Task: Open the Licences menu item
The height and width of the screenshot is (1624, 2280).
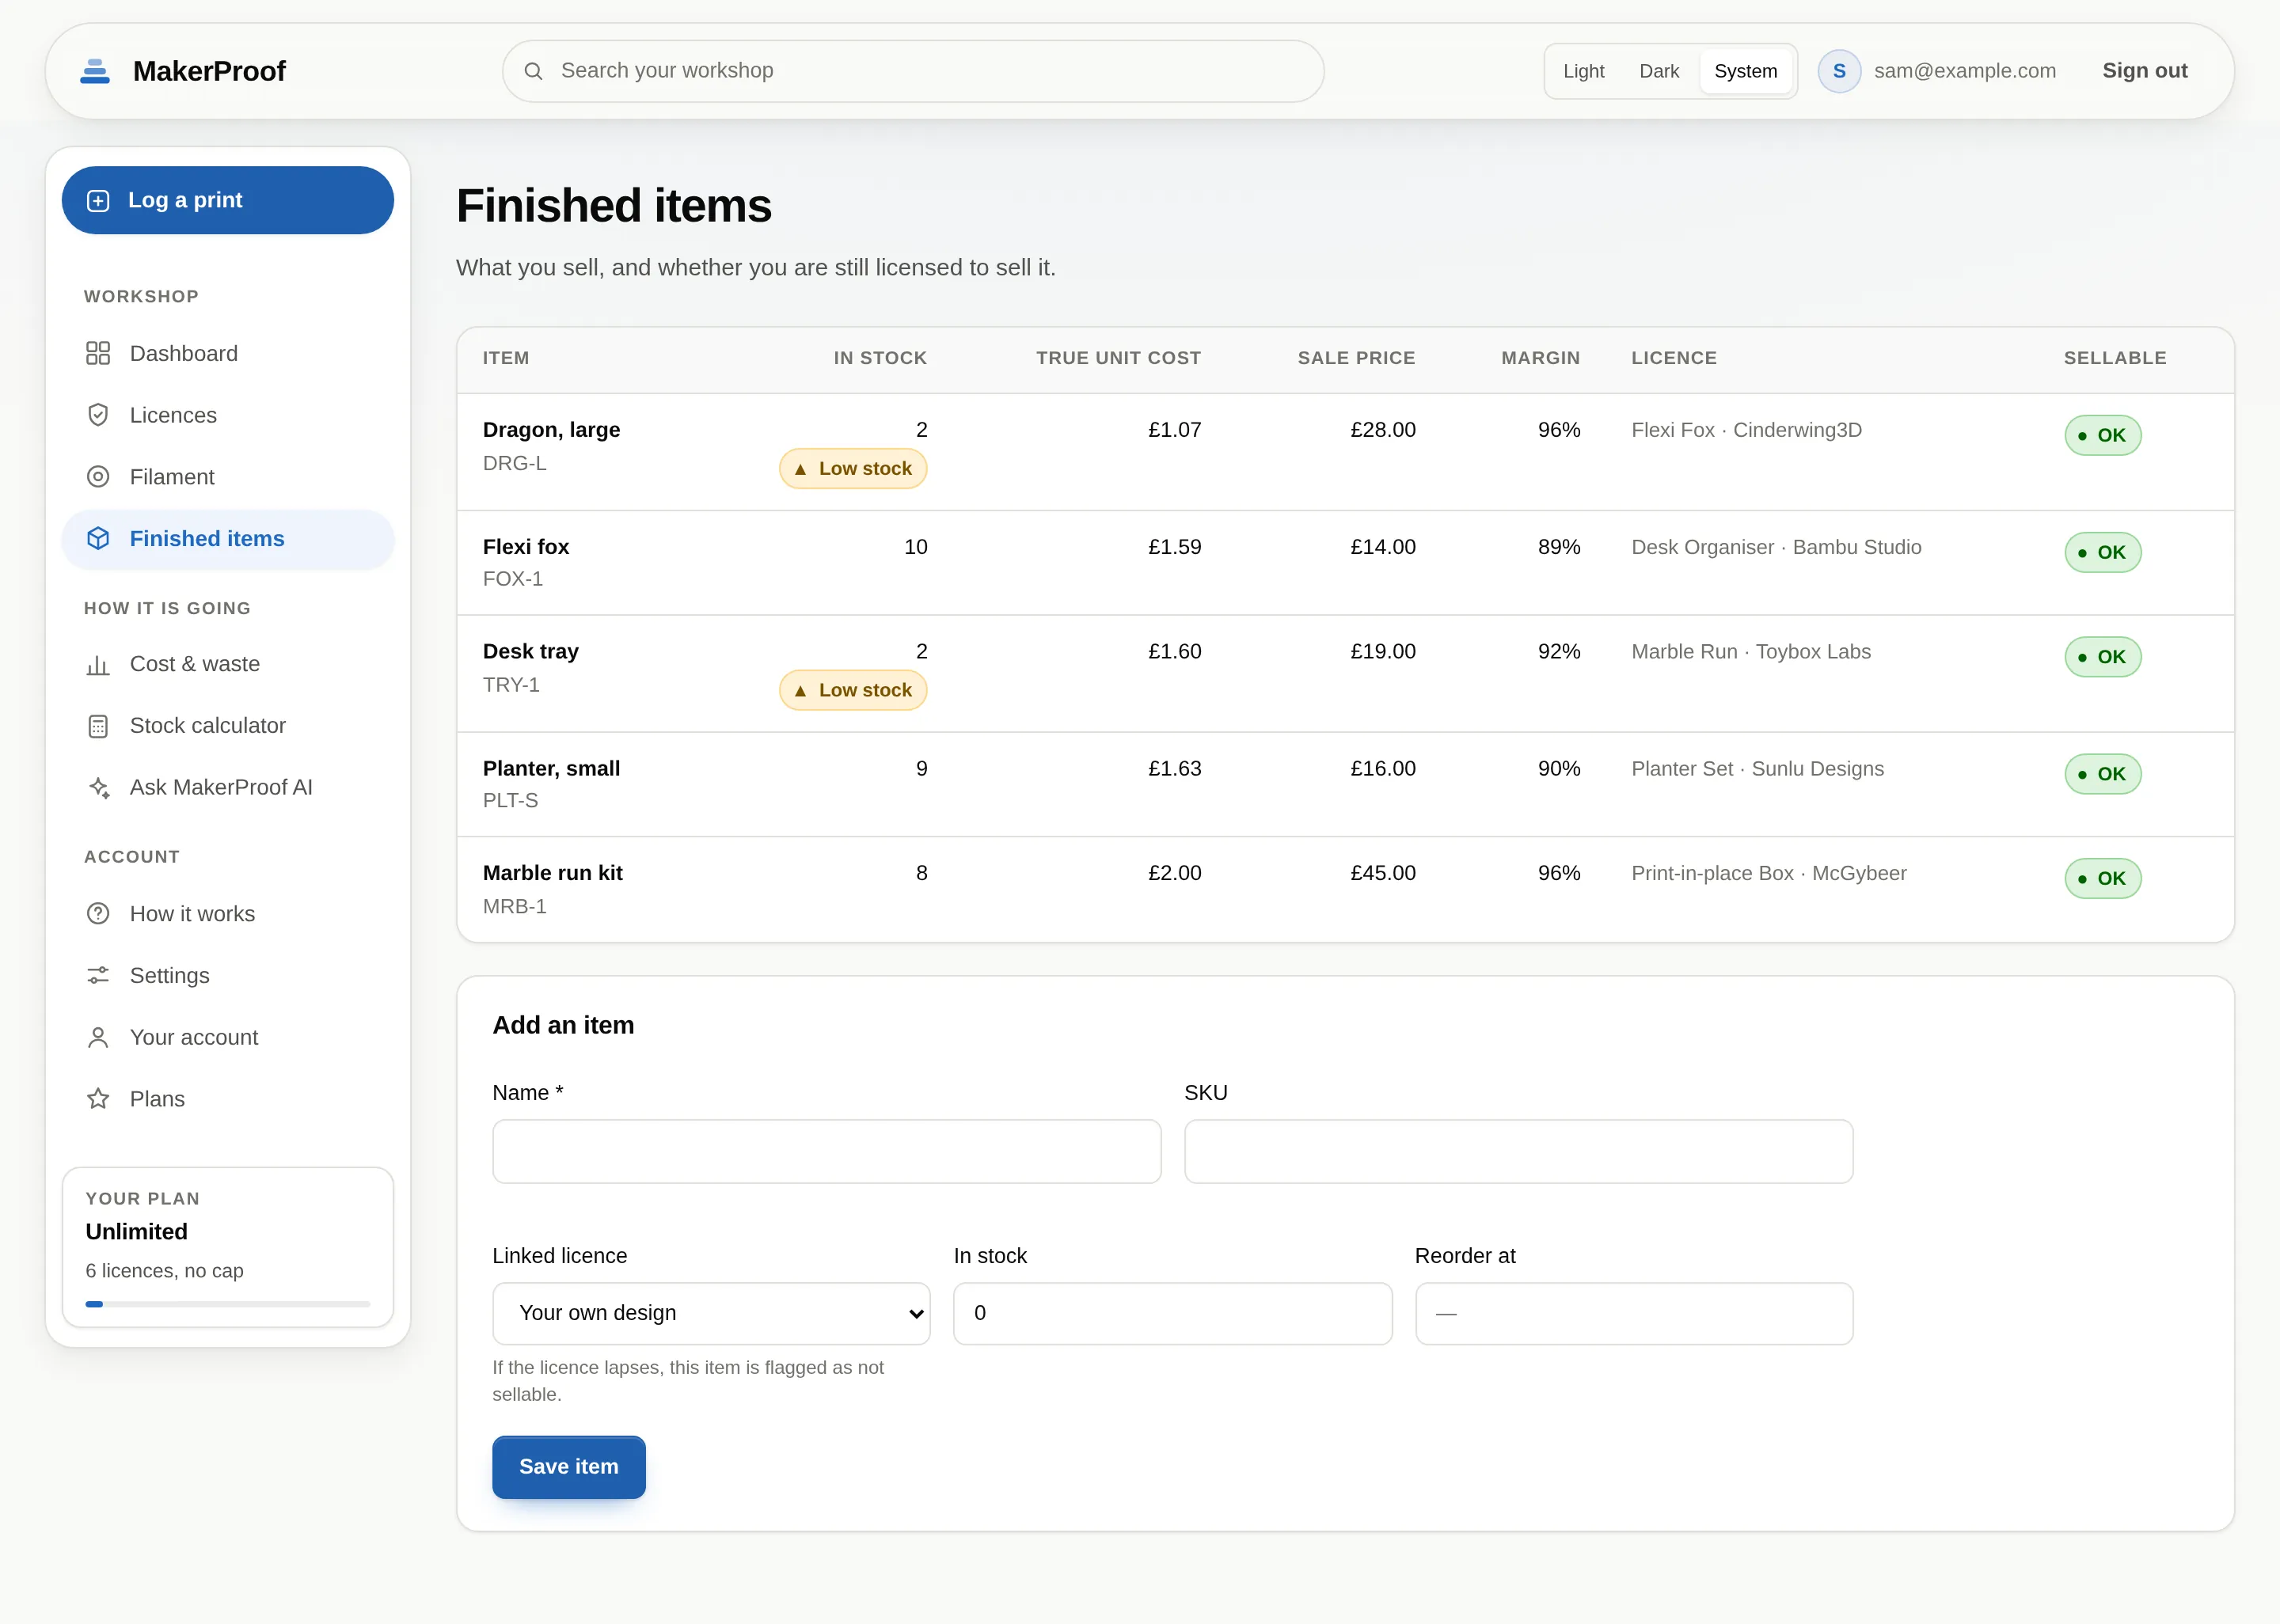Action: coord(228,415)
